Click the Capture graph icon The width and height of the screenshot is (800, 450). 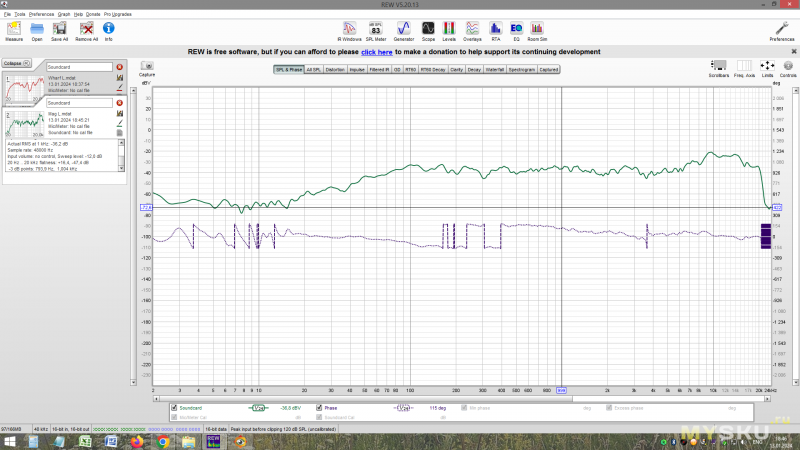pos(147,66)
